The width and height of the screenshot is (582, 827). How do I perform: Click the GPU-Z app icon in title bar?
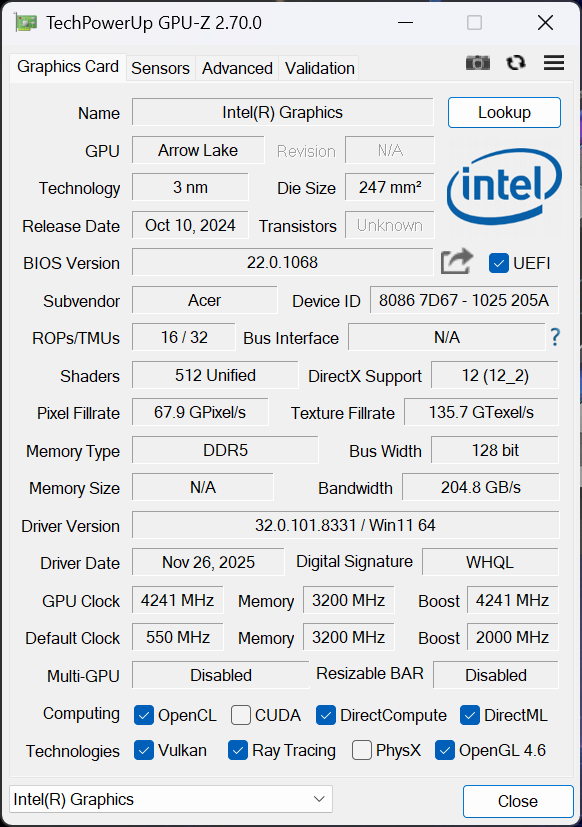pyautogui.click(x=26, y=23)
